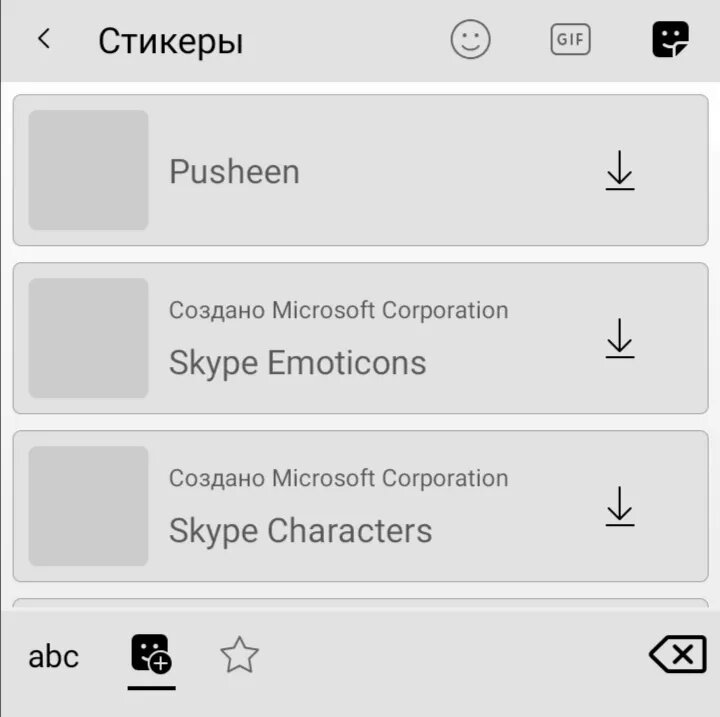Open the Skype Emoticons title

(297, 362)
